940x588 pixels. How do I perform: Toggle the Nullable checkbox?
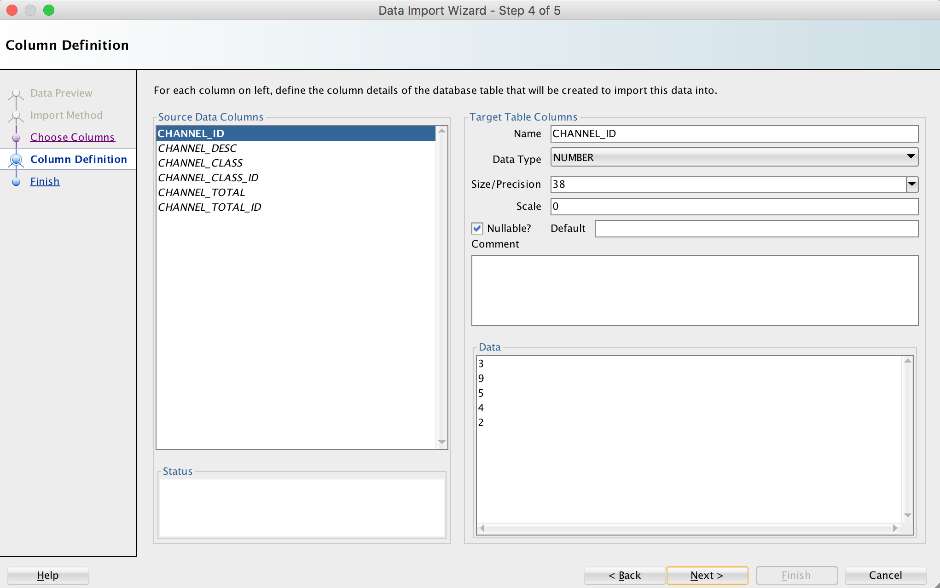coord(477,228)
